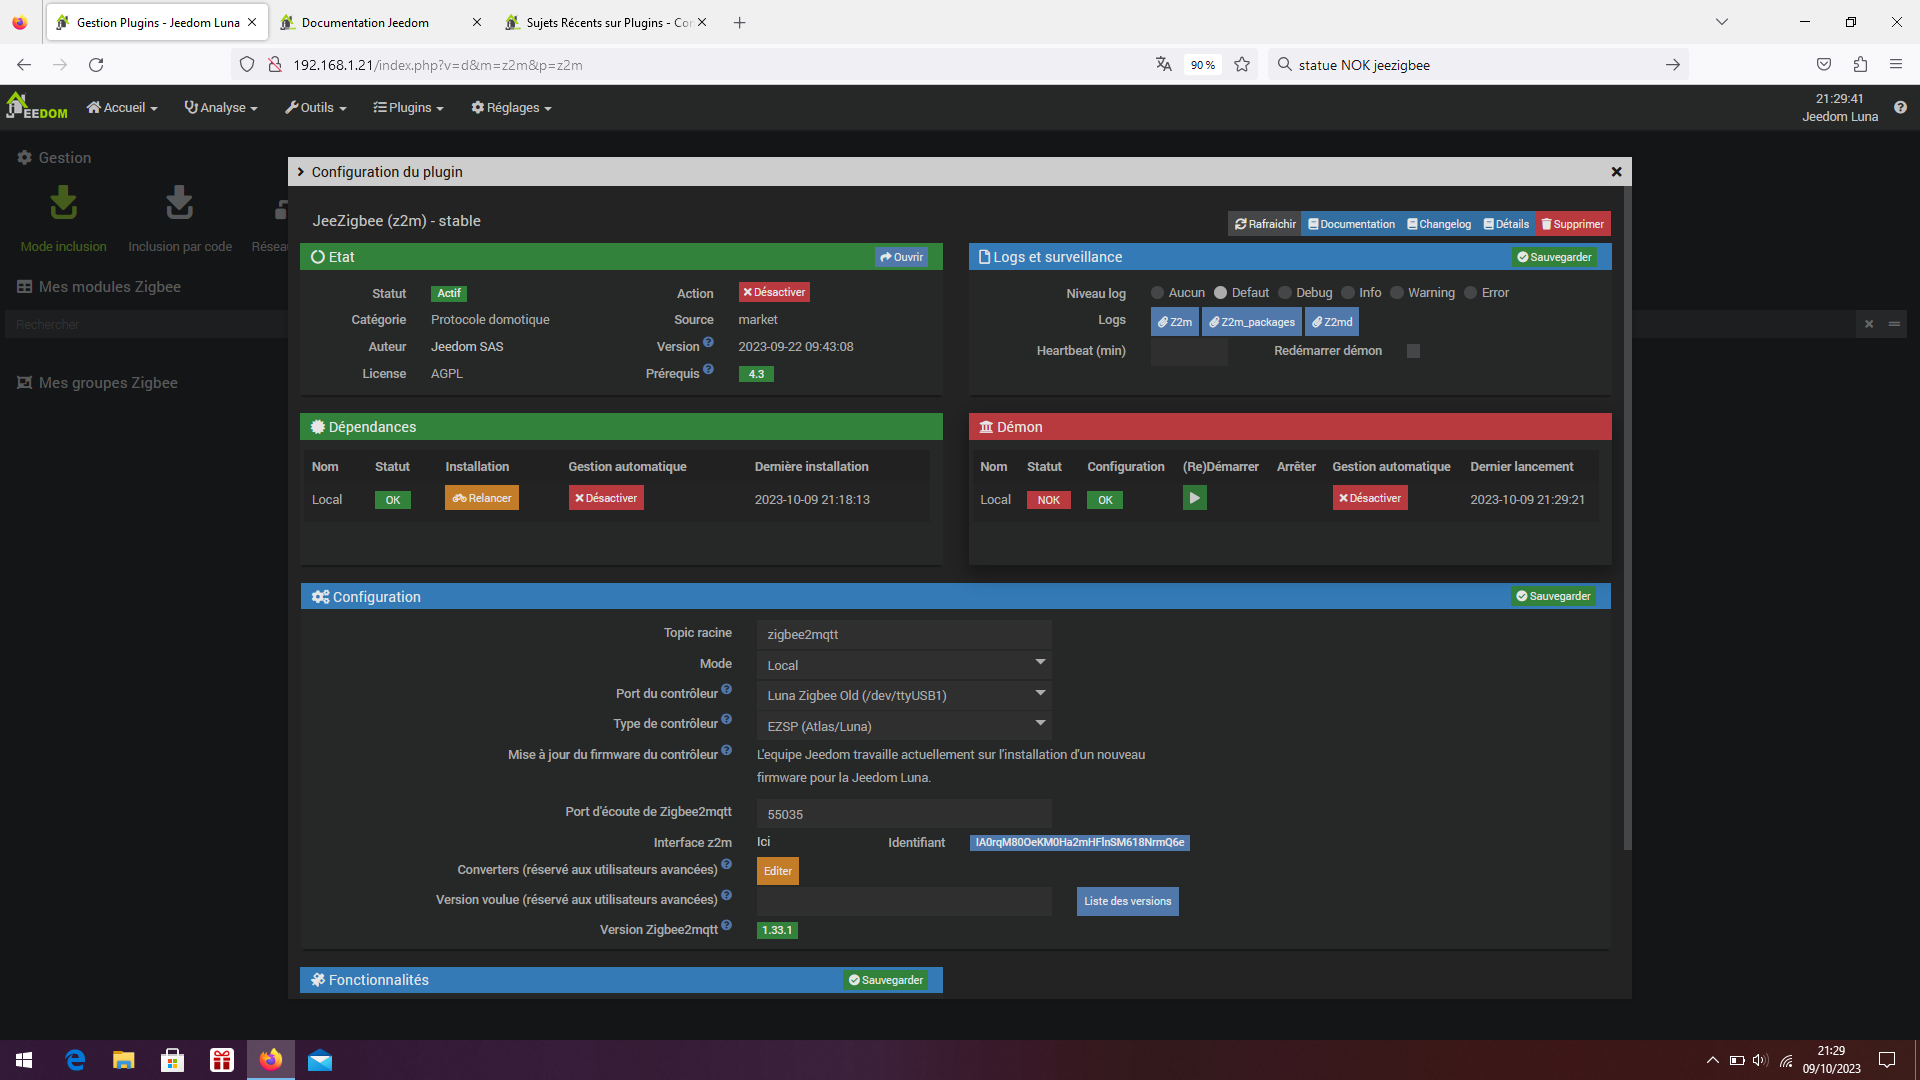Open a new browser tab

coord(740,22)
